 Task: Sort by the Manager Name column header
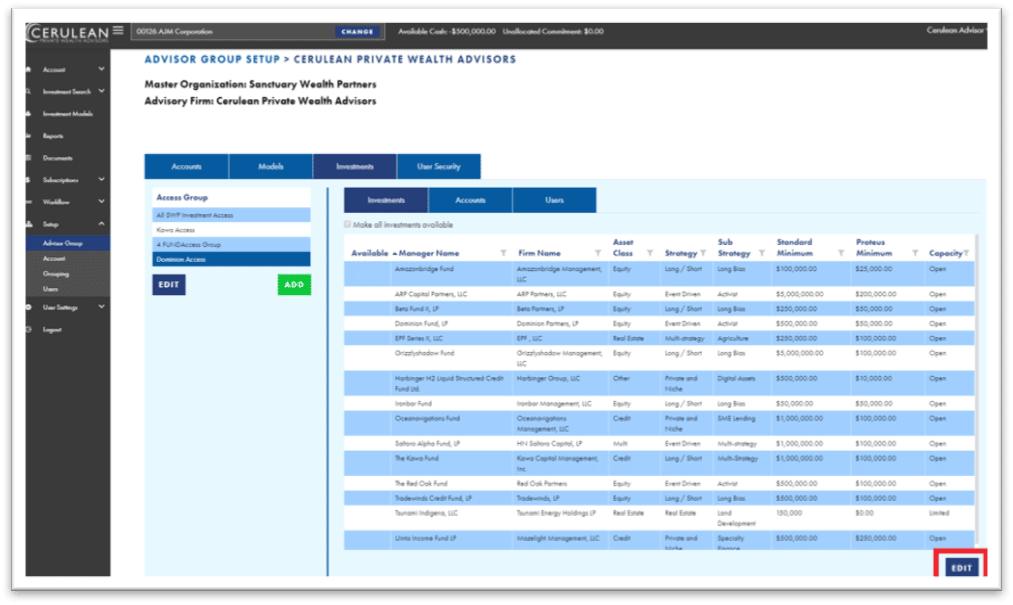(429, 253)
